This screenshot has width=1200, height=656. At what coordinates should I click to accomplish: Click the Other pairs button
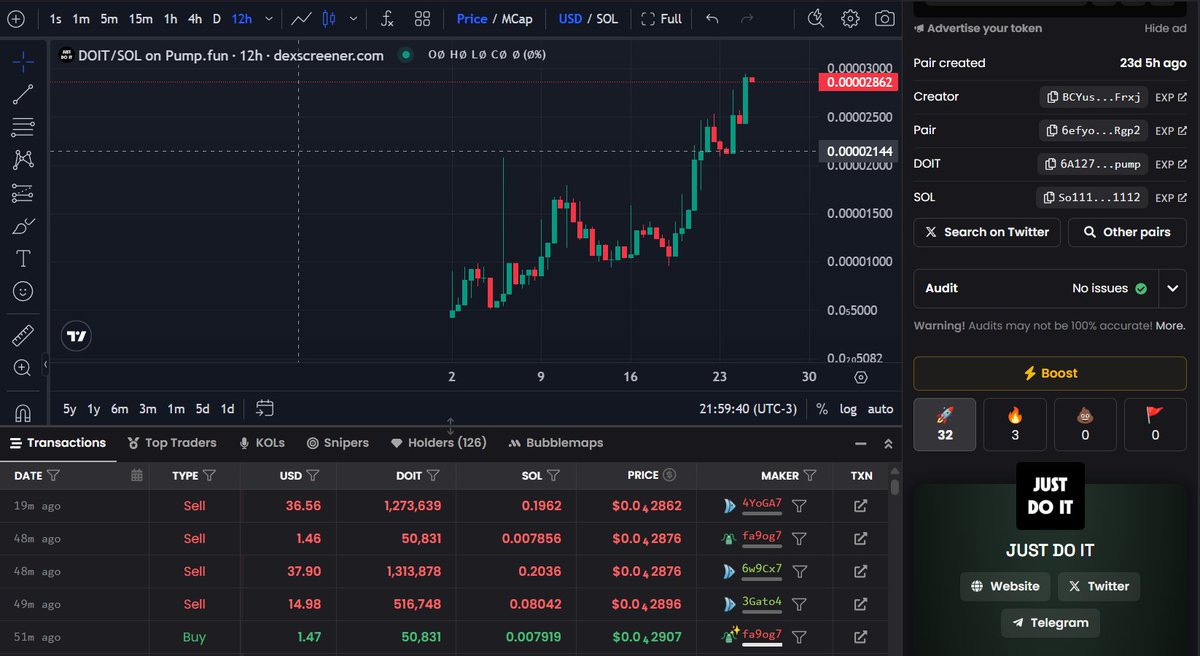point(1127,232)
